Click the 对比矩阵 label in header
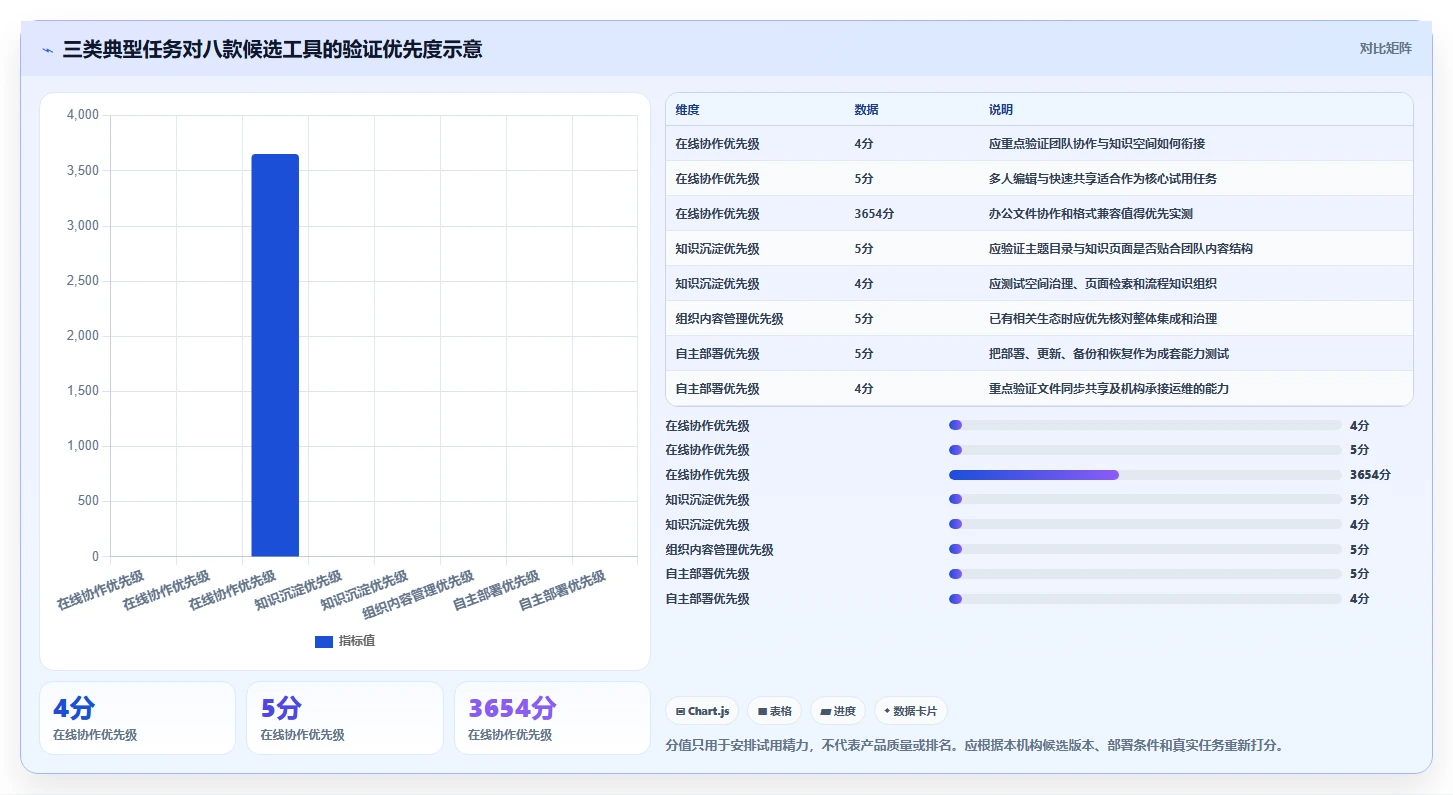The width and height of the screenshot is (1453, 795). (x=1385, y=48)
